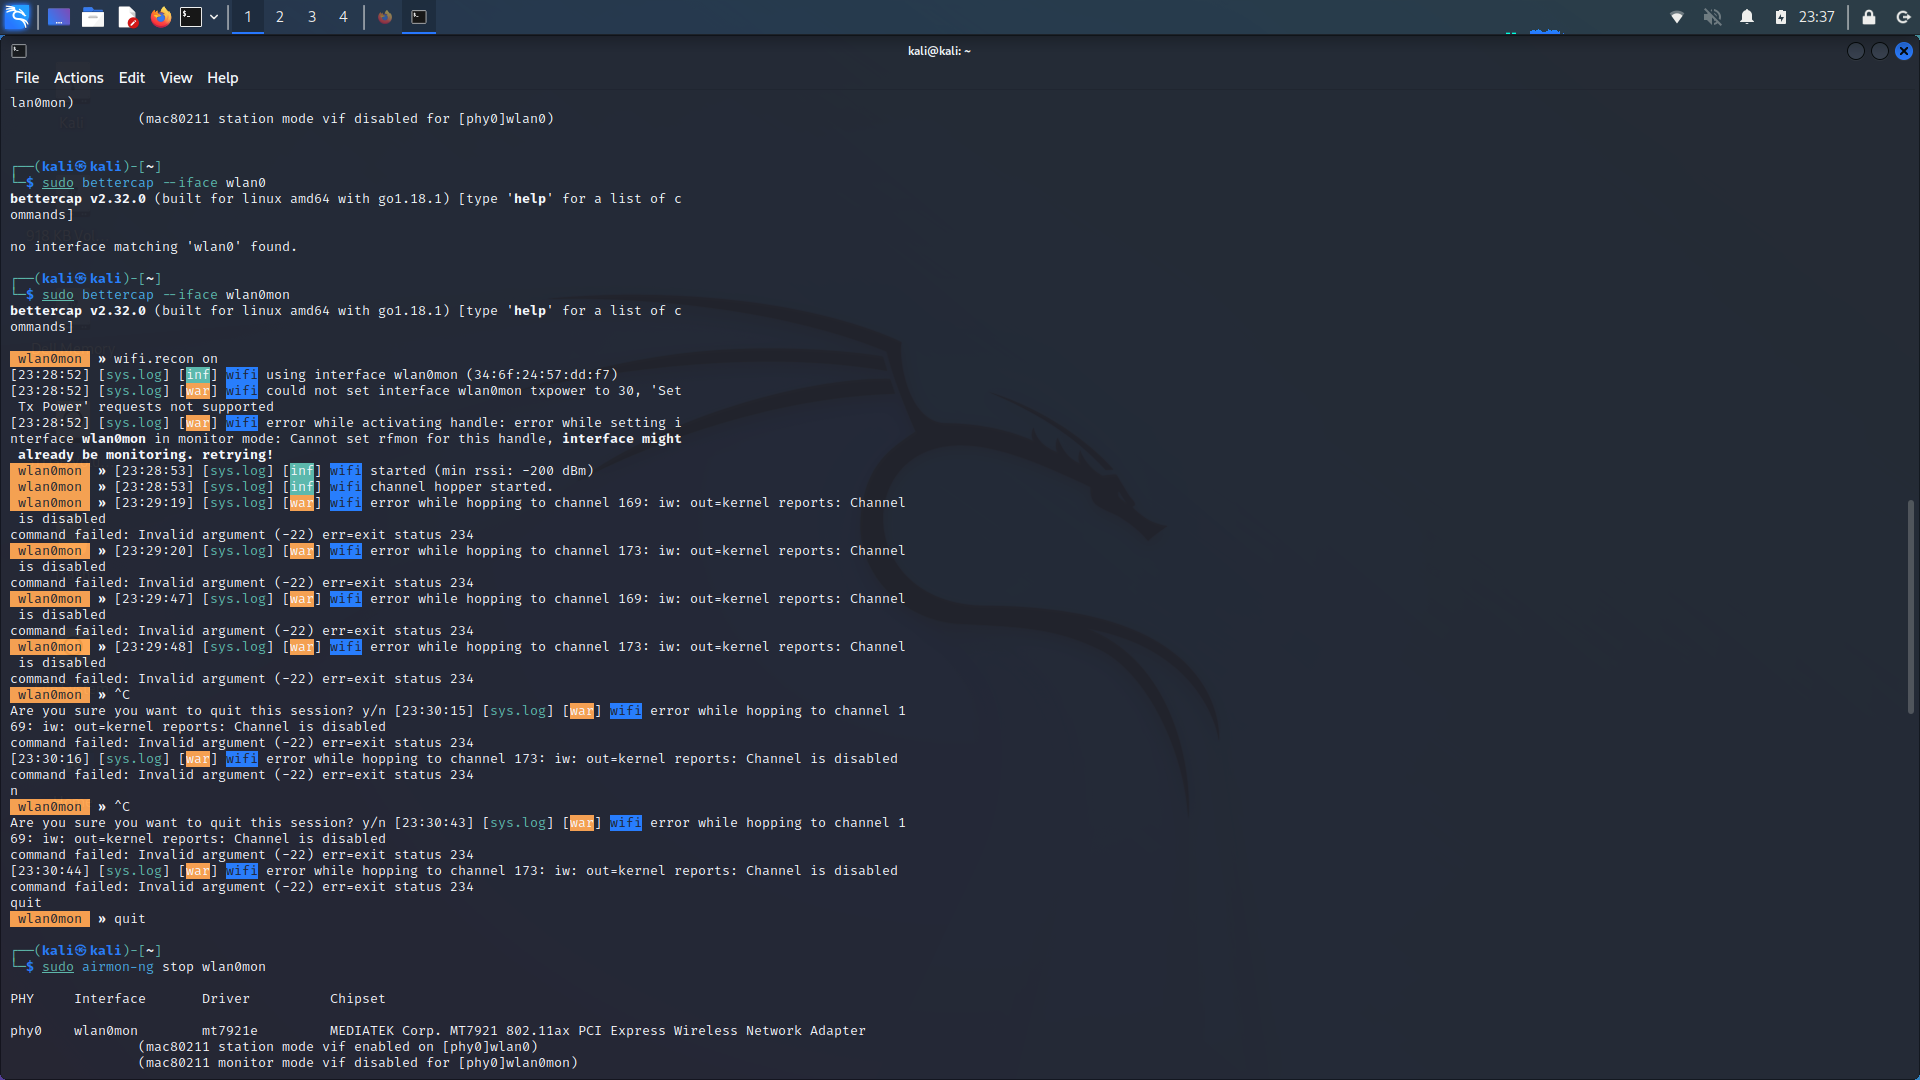
Task: Open the notifications bell icon
Action: click(x=1747, y=17)
